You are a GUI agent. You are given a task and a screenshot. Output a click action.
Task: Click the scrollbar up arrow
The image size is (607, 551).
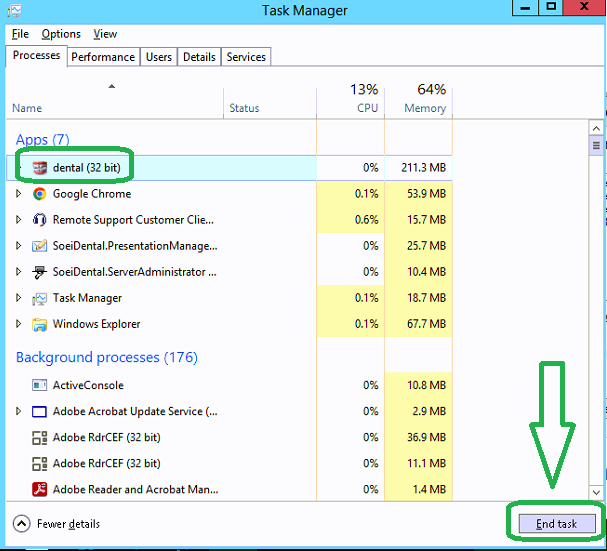coord(596,128)
